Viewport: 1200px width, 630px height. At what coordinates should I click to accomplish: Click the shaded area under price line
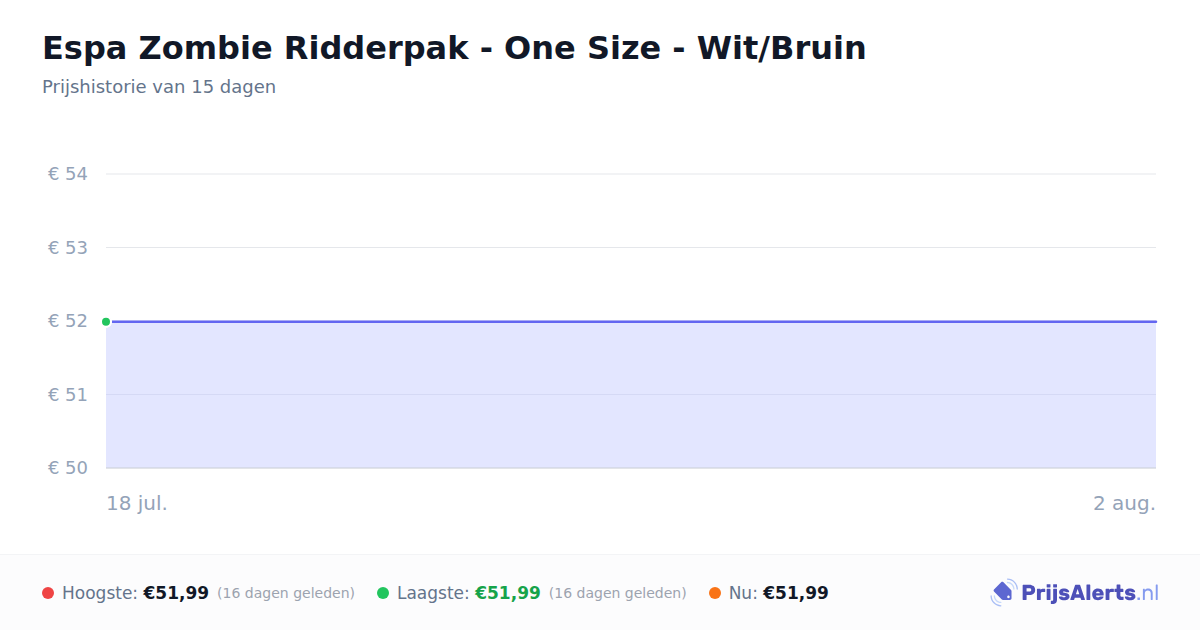pyautogui.click(x=631, y=395)
